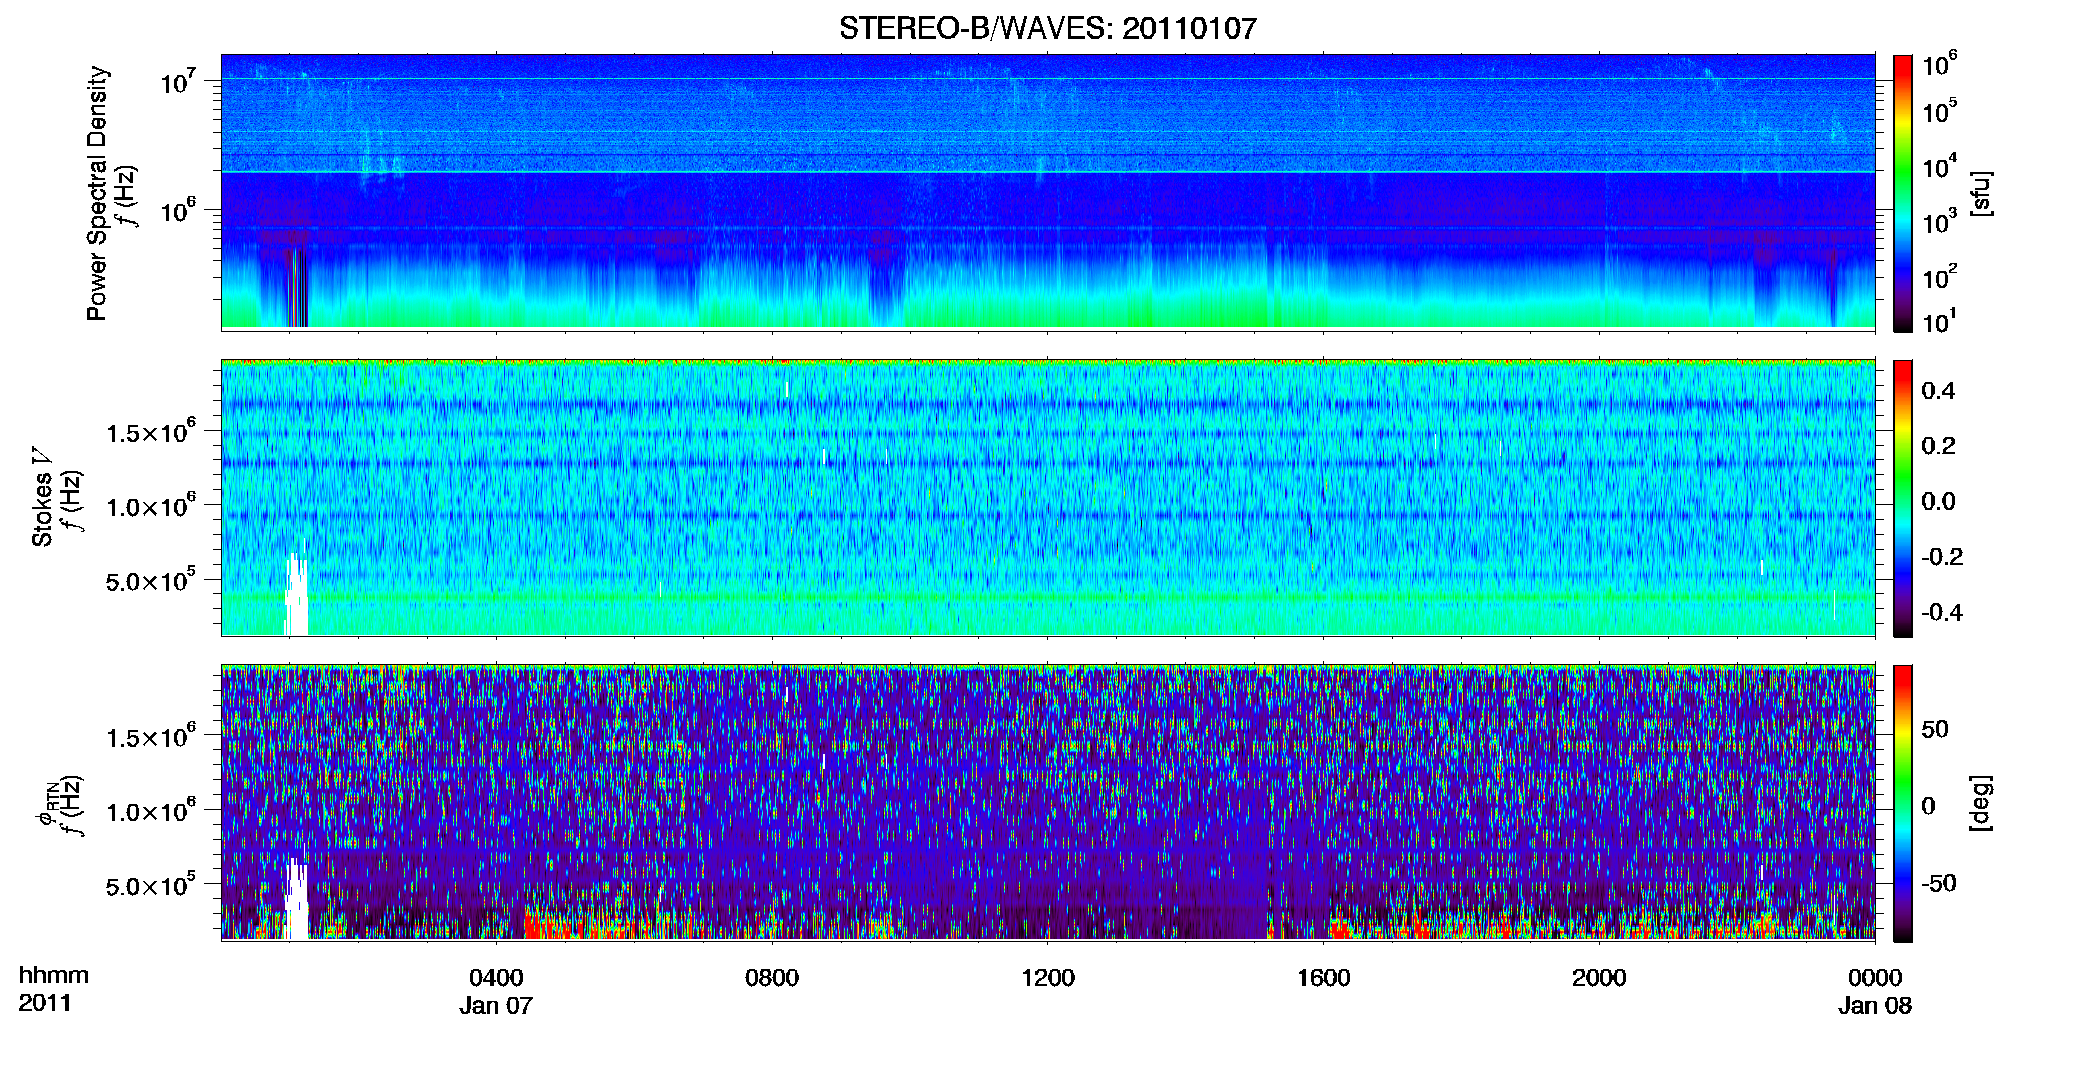This screenshot has height=1080, width=2096.
Task: Click the 1.0×10^6 tick on φ RTN panel
Action: 151,811
